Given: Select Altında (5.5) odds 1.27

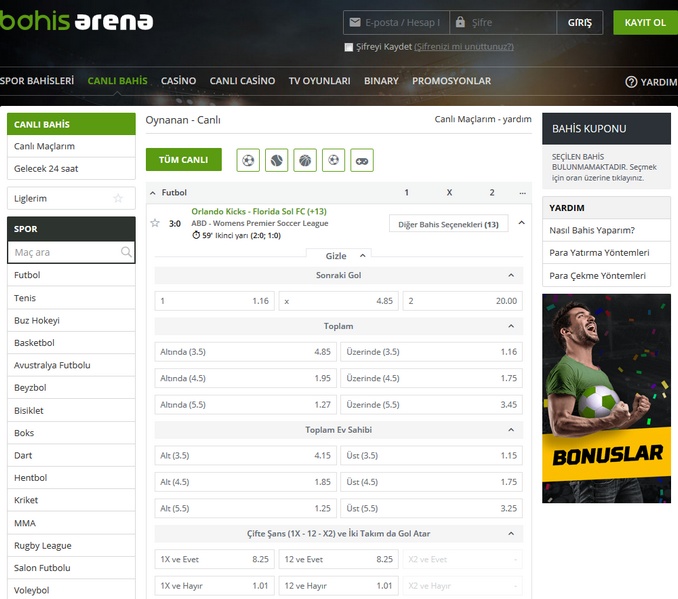Looking at the screenshot, I should pyautogui.click(x=246, y=404).
